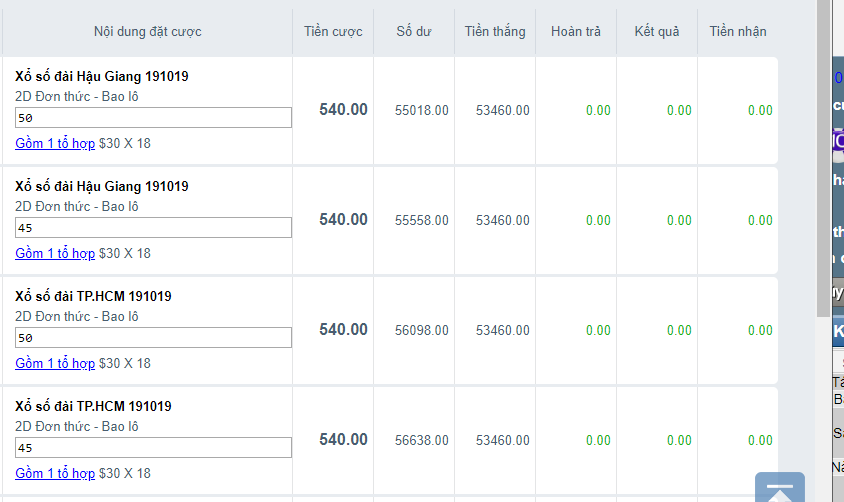Viewport: 844px width, 502px height.
Task: Click the page's vertical scrollbar
Action: (823, 150)
